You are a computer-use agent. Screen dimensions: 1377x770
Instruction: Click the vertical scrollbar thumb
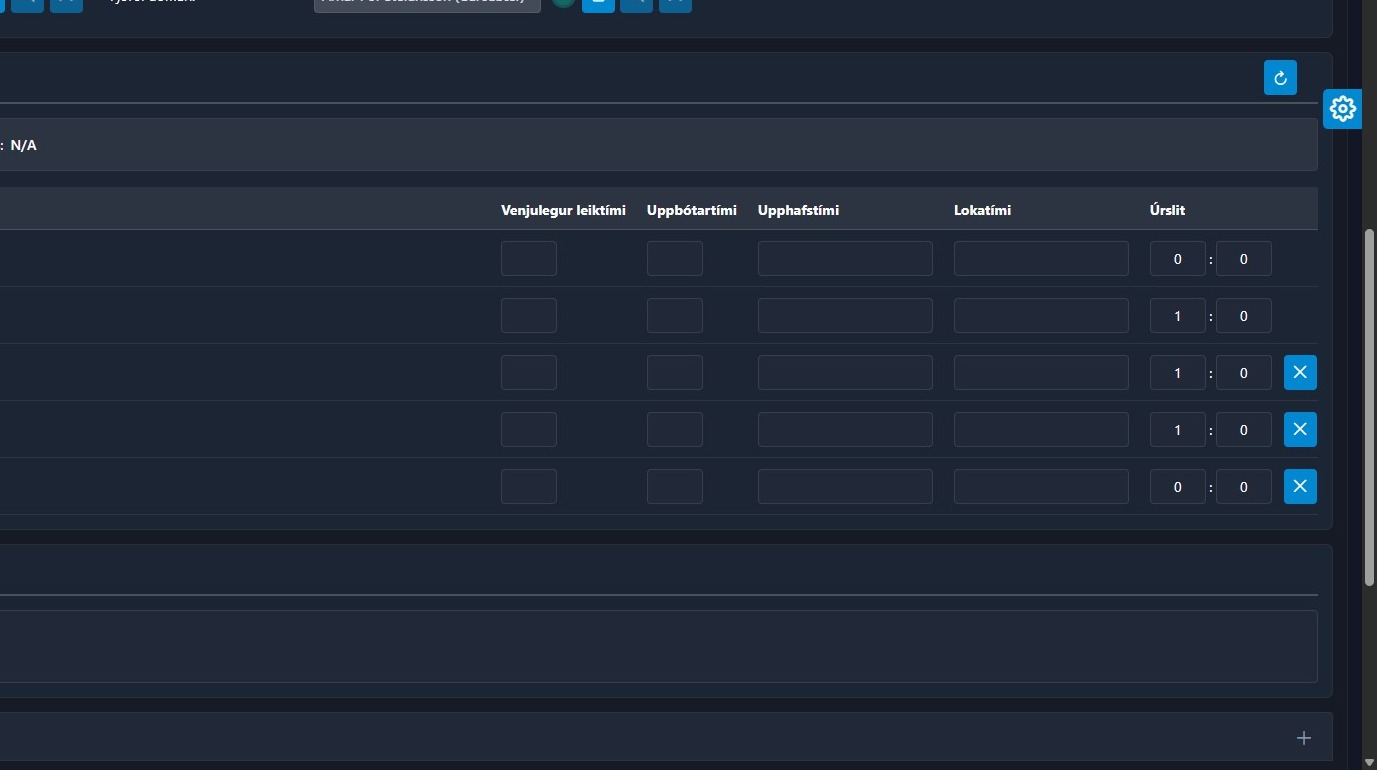click(1369, 407)
